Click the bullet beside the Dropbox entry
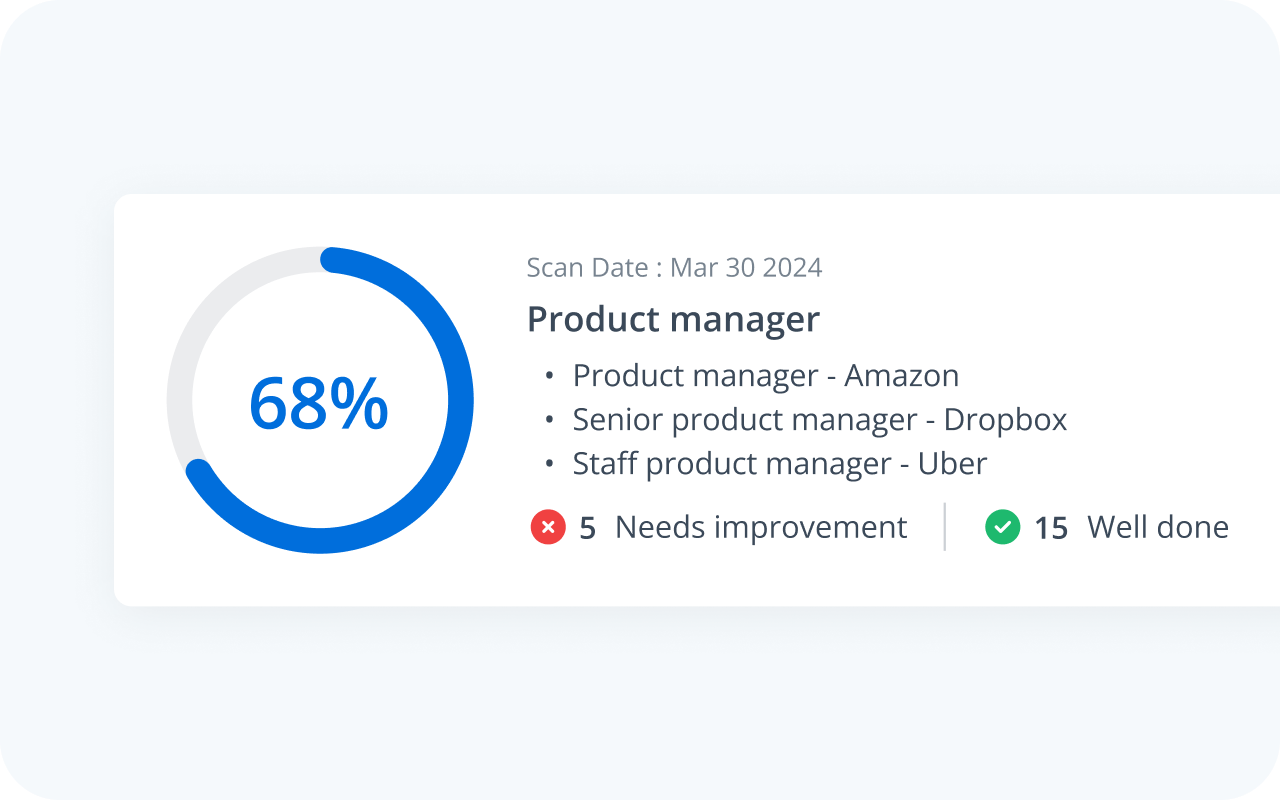This screenshot has height=800, width=1280. click(549, 420)
